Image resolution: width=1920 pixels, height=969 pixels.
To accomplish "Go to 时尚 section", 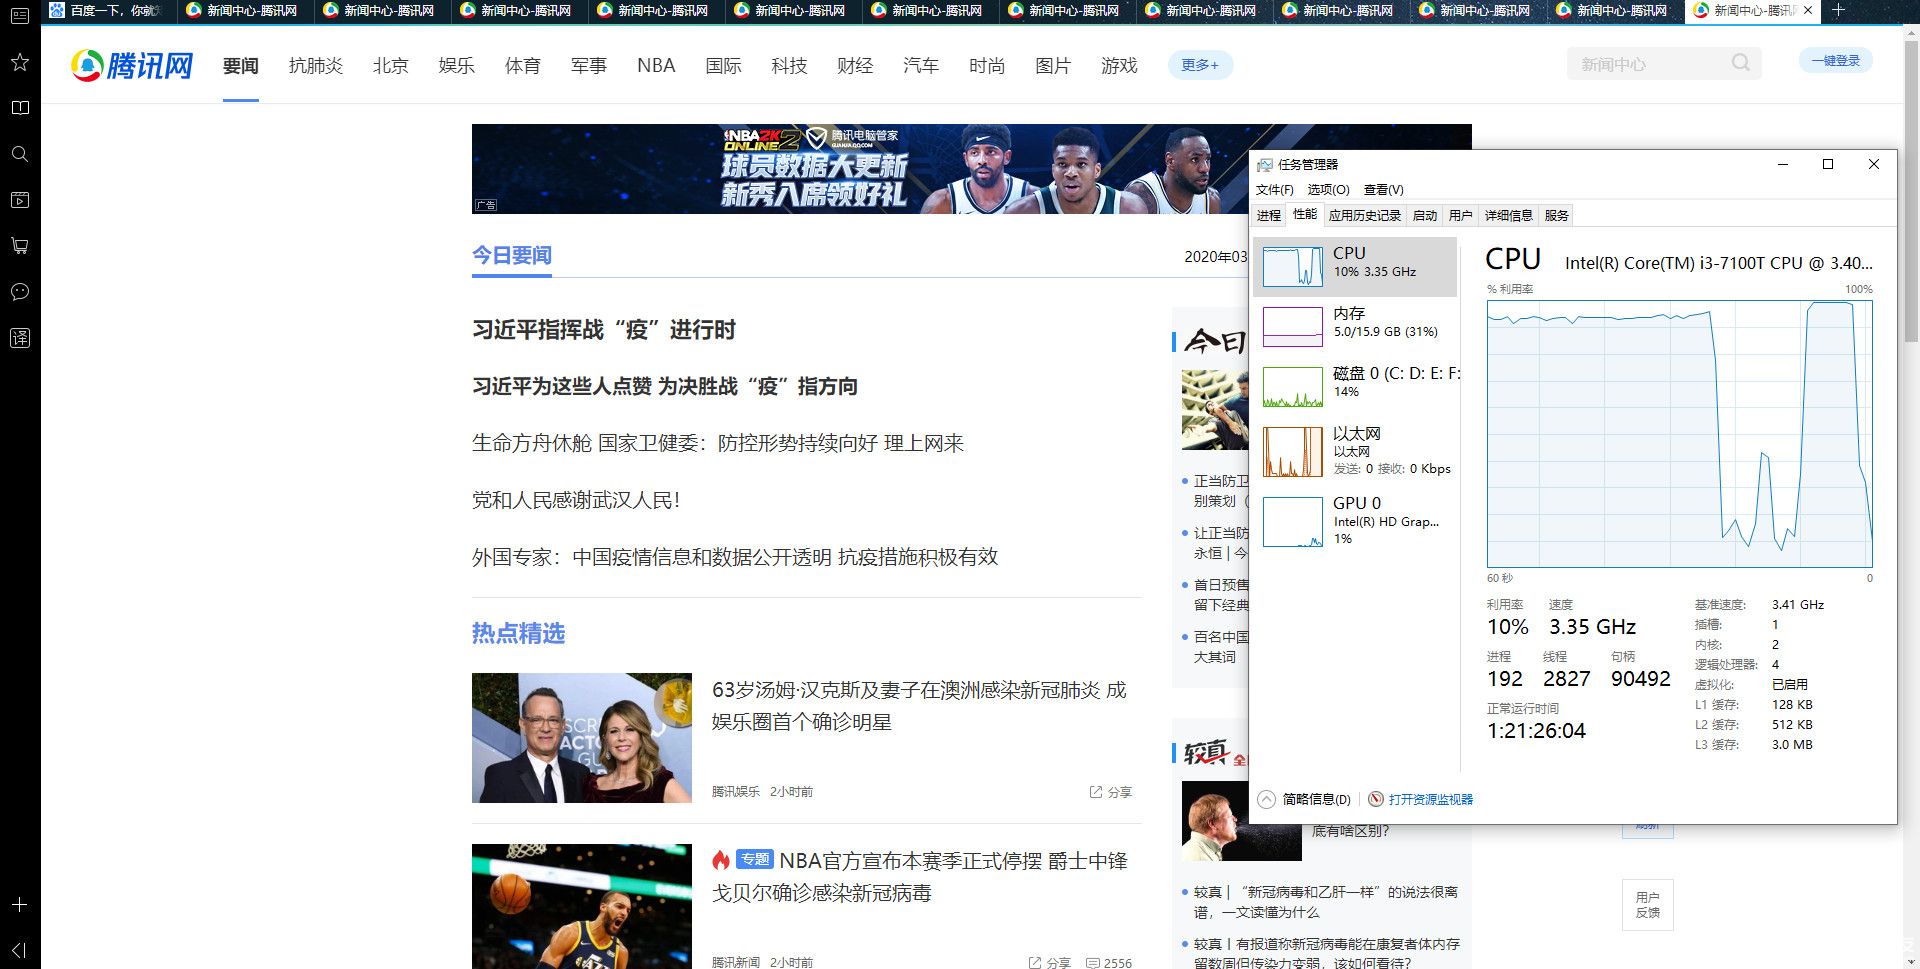I will point(987,65).
